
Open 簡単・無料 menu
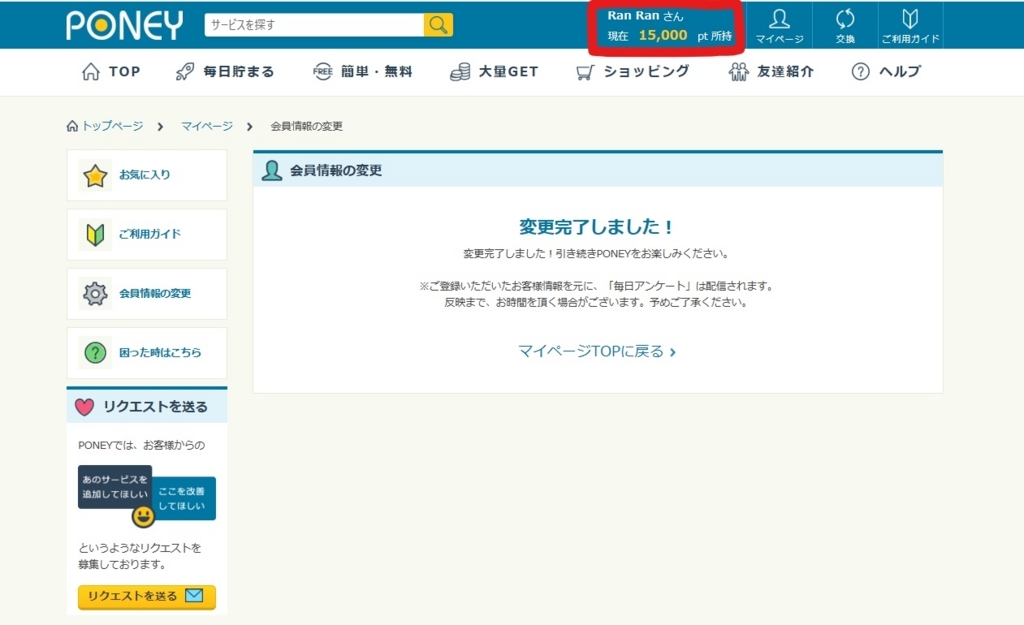376,71
